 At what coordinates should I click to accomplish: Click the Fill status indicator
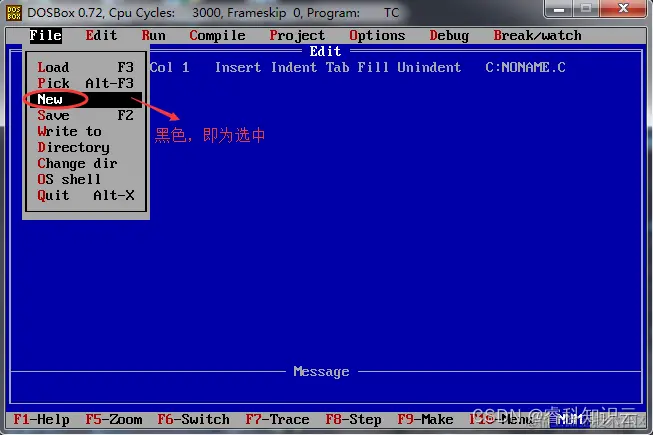[373, 67]
